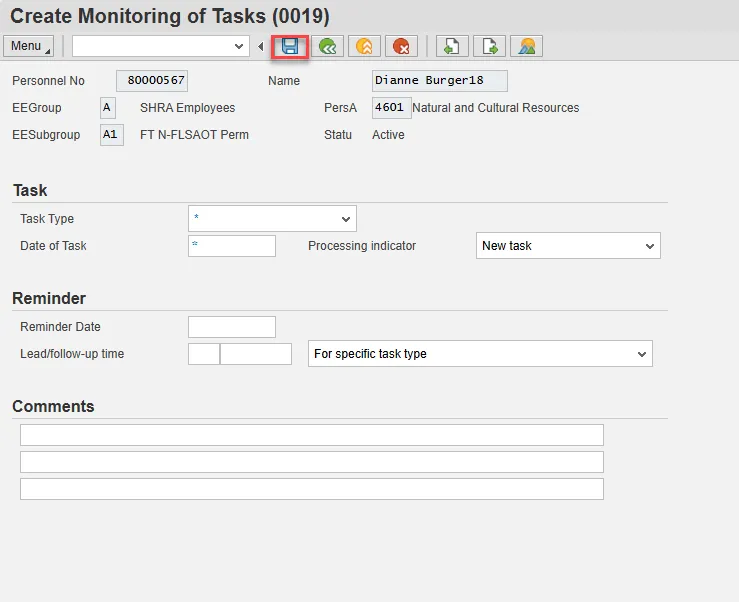
Task: Go to previous record icon
Action: pyautogui.click(x=452, y=46)
